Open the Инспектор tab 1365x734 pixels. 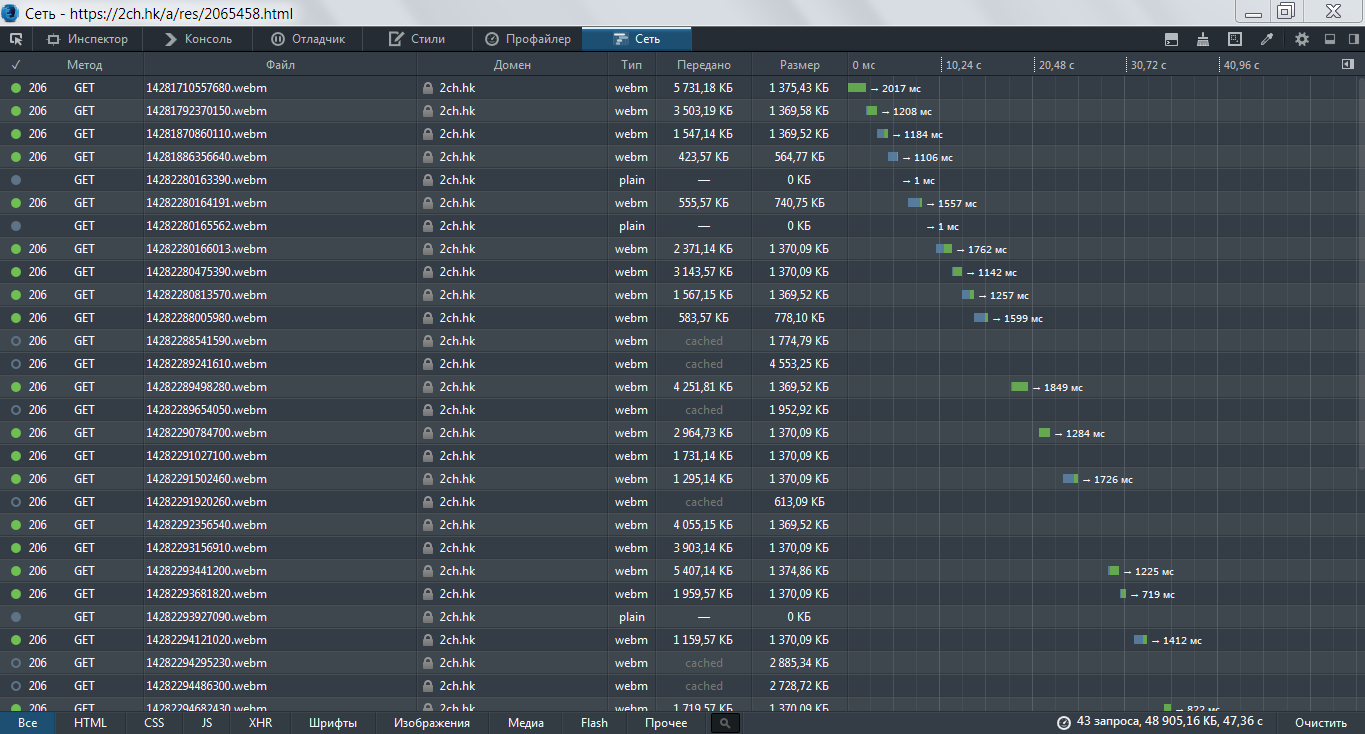(87, 39)
